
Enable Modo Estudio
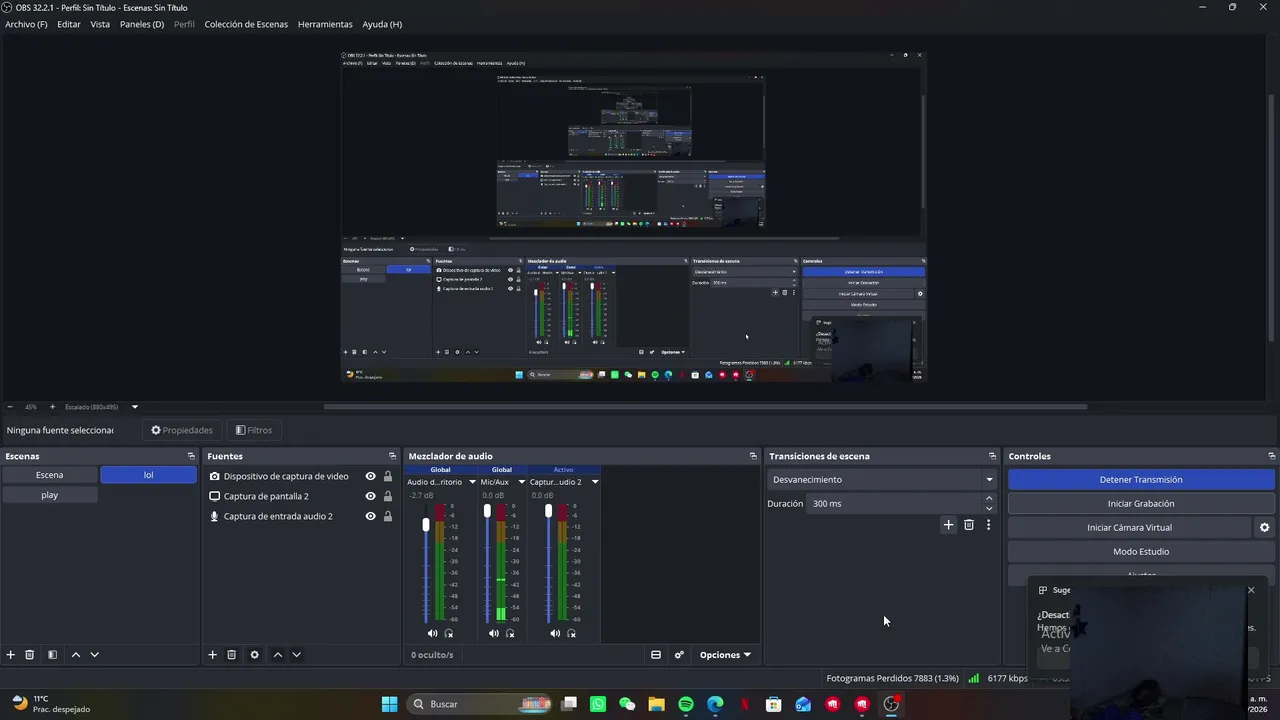pyautogui.click(x=1141, y=551)
